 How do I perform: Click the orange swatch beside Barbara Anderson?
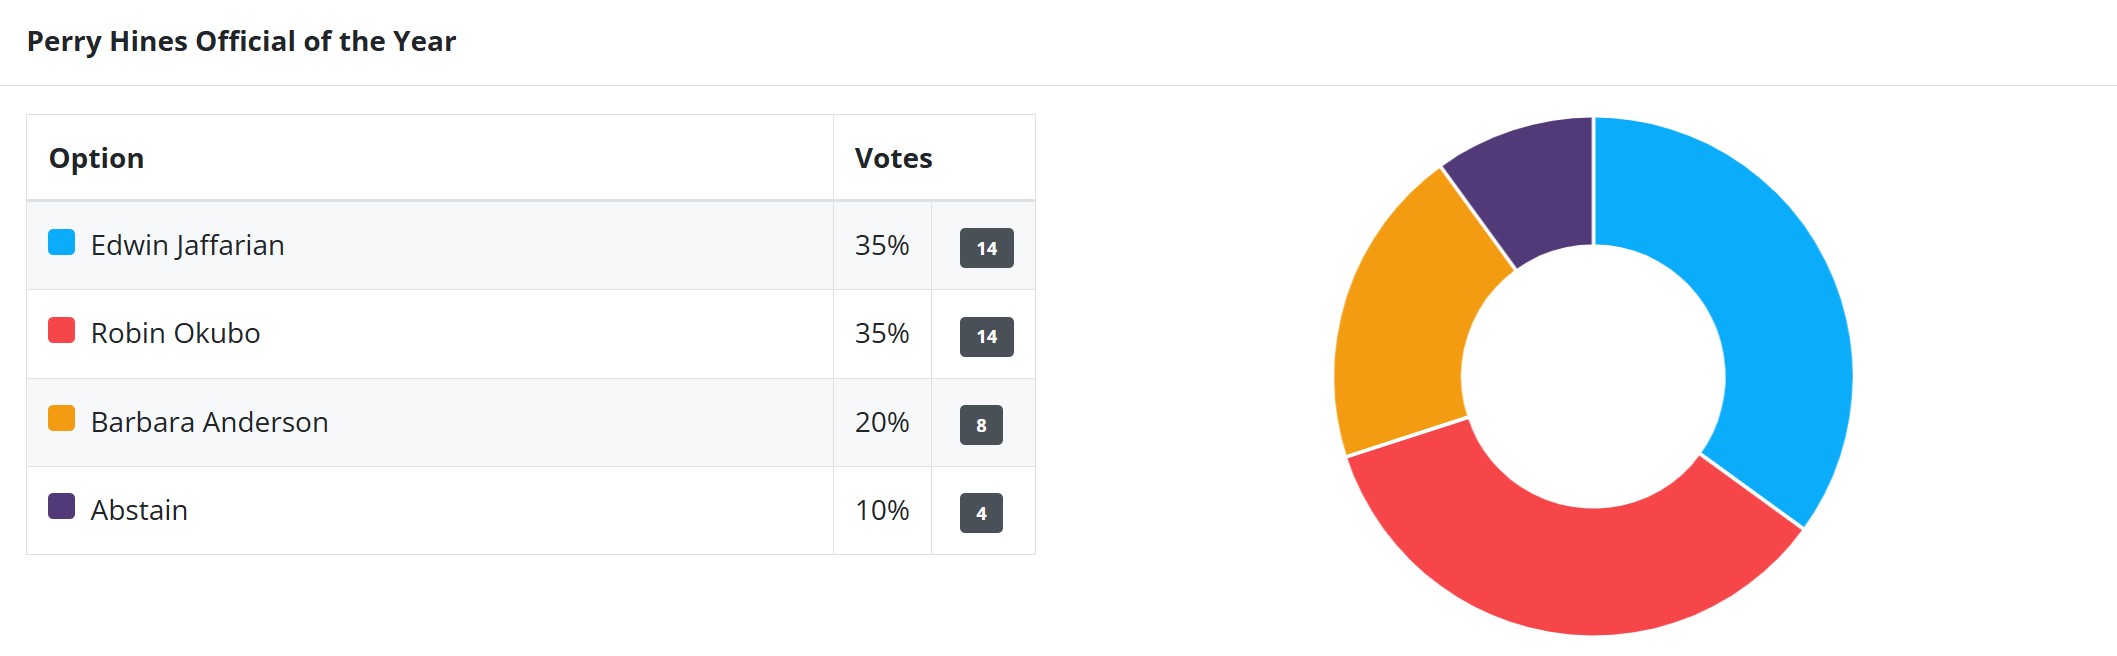pos(62,419)
